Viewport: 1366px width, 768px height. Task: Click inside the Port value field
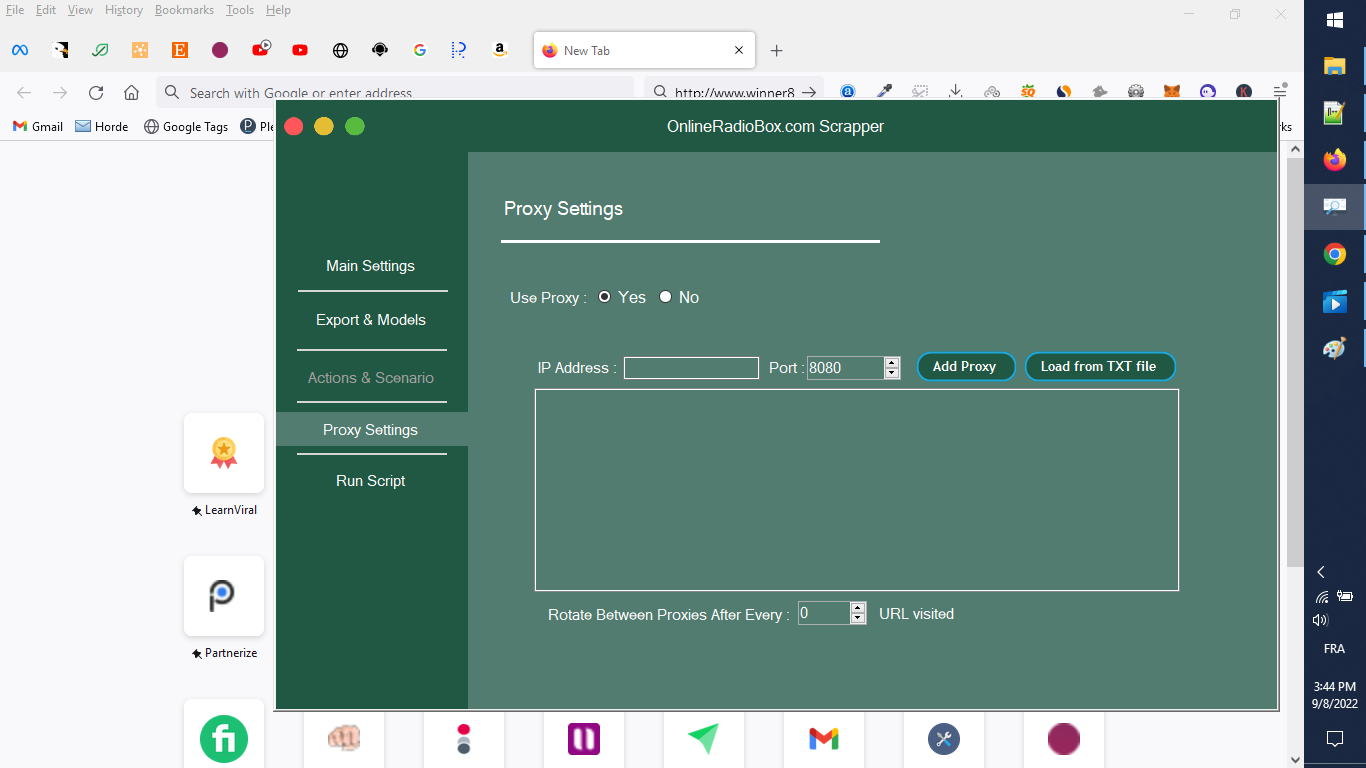coord(845,368)
